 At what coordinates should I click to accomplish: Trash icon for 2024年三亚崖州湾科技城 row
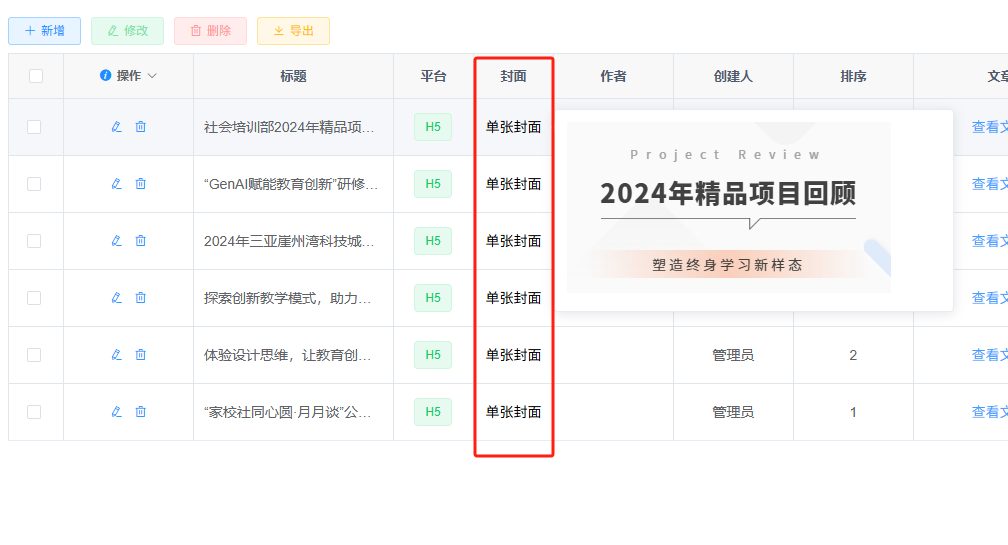pyautogui.click(x=140, y=241)
